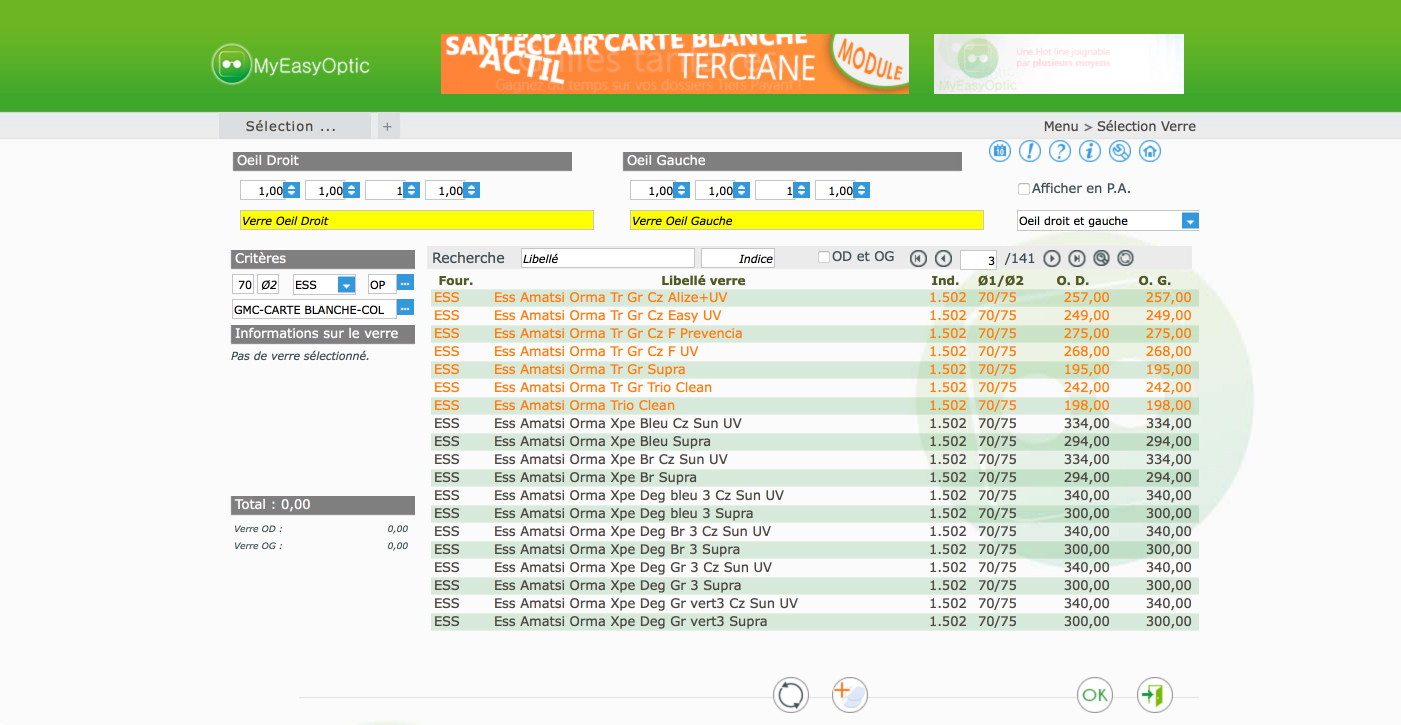This screenshot has width=1401, height=725.
Task: Click the stepper of the '1' field under Oeil Droit
Action: (x=412, y=190)
